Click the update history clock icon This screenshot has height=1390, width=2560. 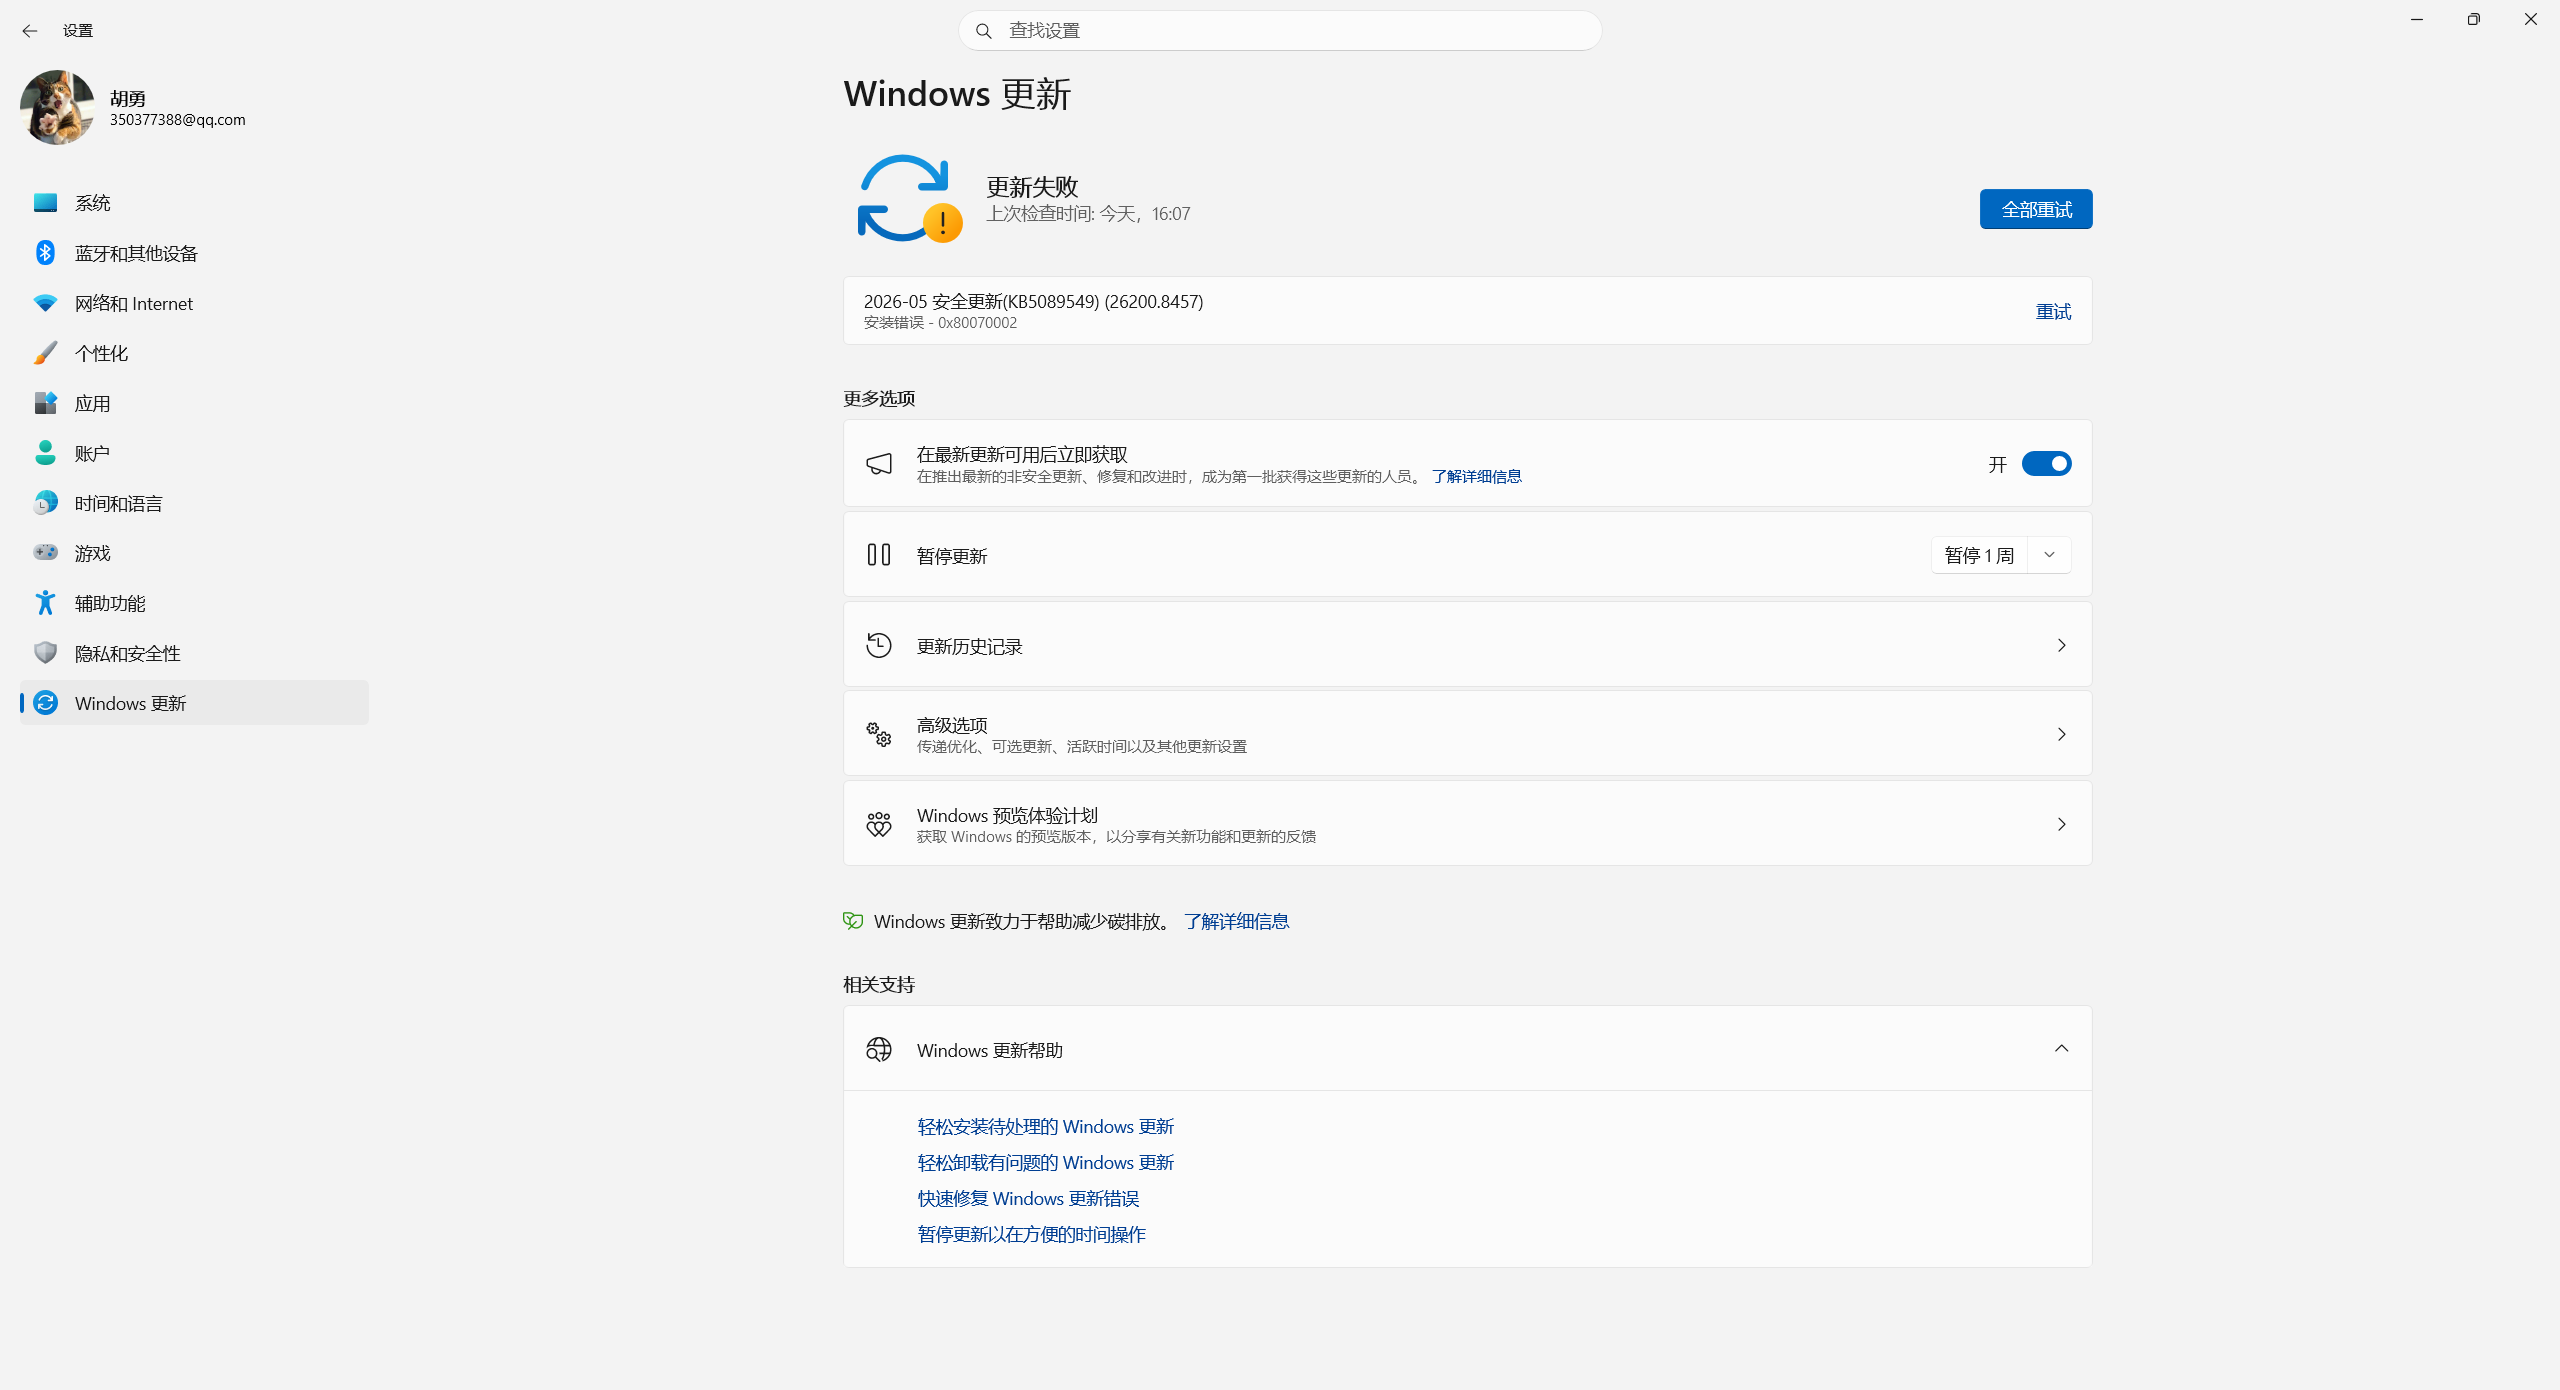[879, 645]
